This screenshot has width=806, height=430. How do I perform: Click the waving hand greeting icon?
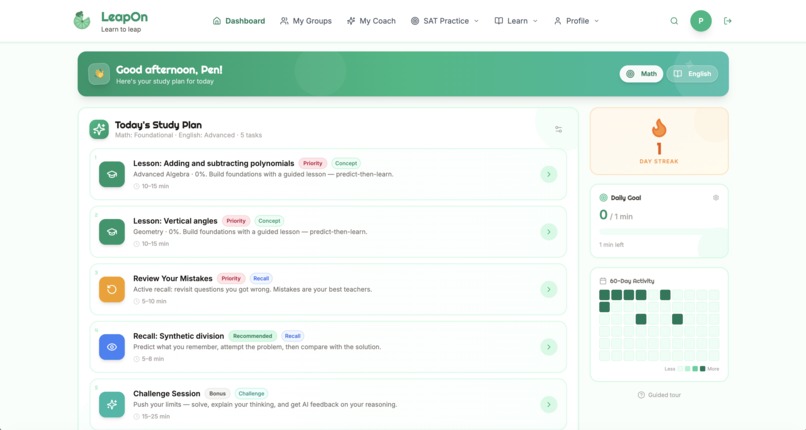pos(99,74)
